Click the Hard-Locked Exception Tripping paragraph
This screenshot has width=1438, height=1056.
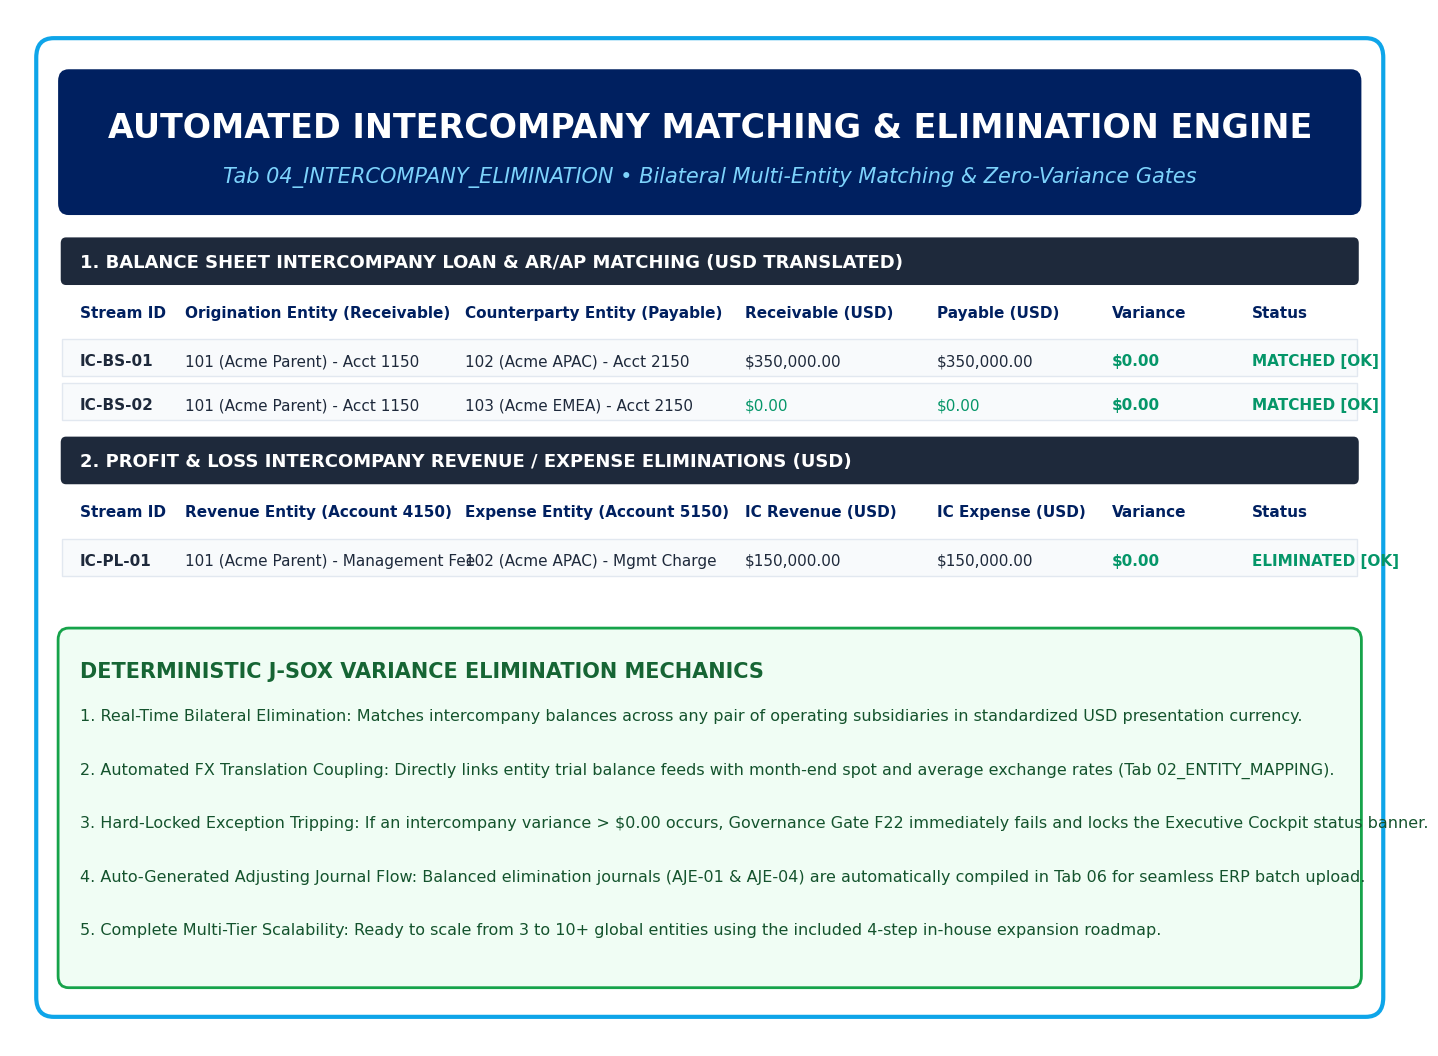753,823
